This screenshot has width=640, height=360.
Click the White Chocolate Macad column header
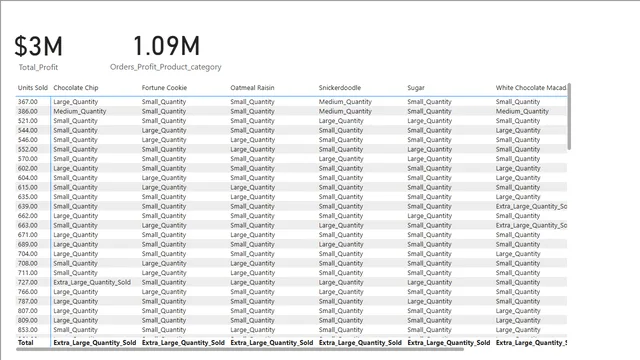coord(531,88)
